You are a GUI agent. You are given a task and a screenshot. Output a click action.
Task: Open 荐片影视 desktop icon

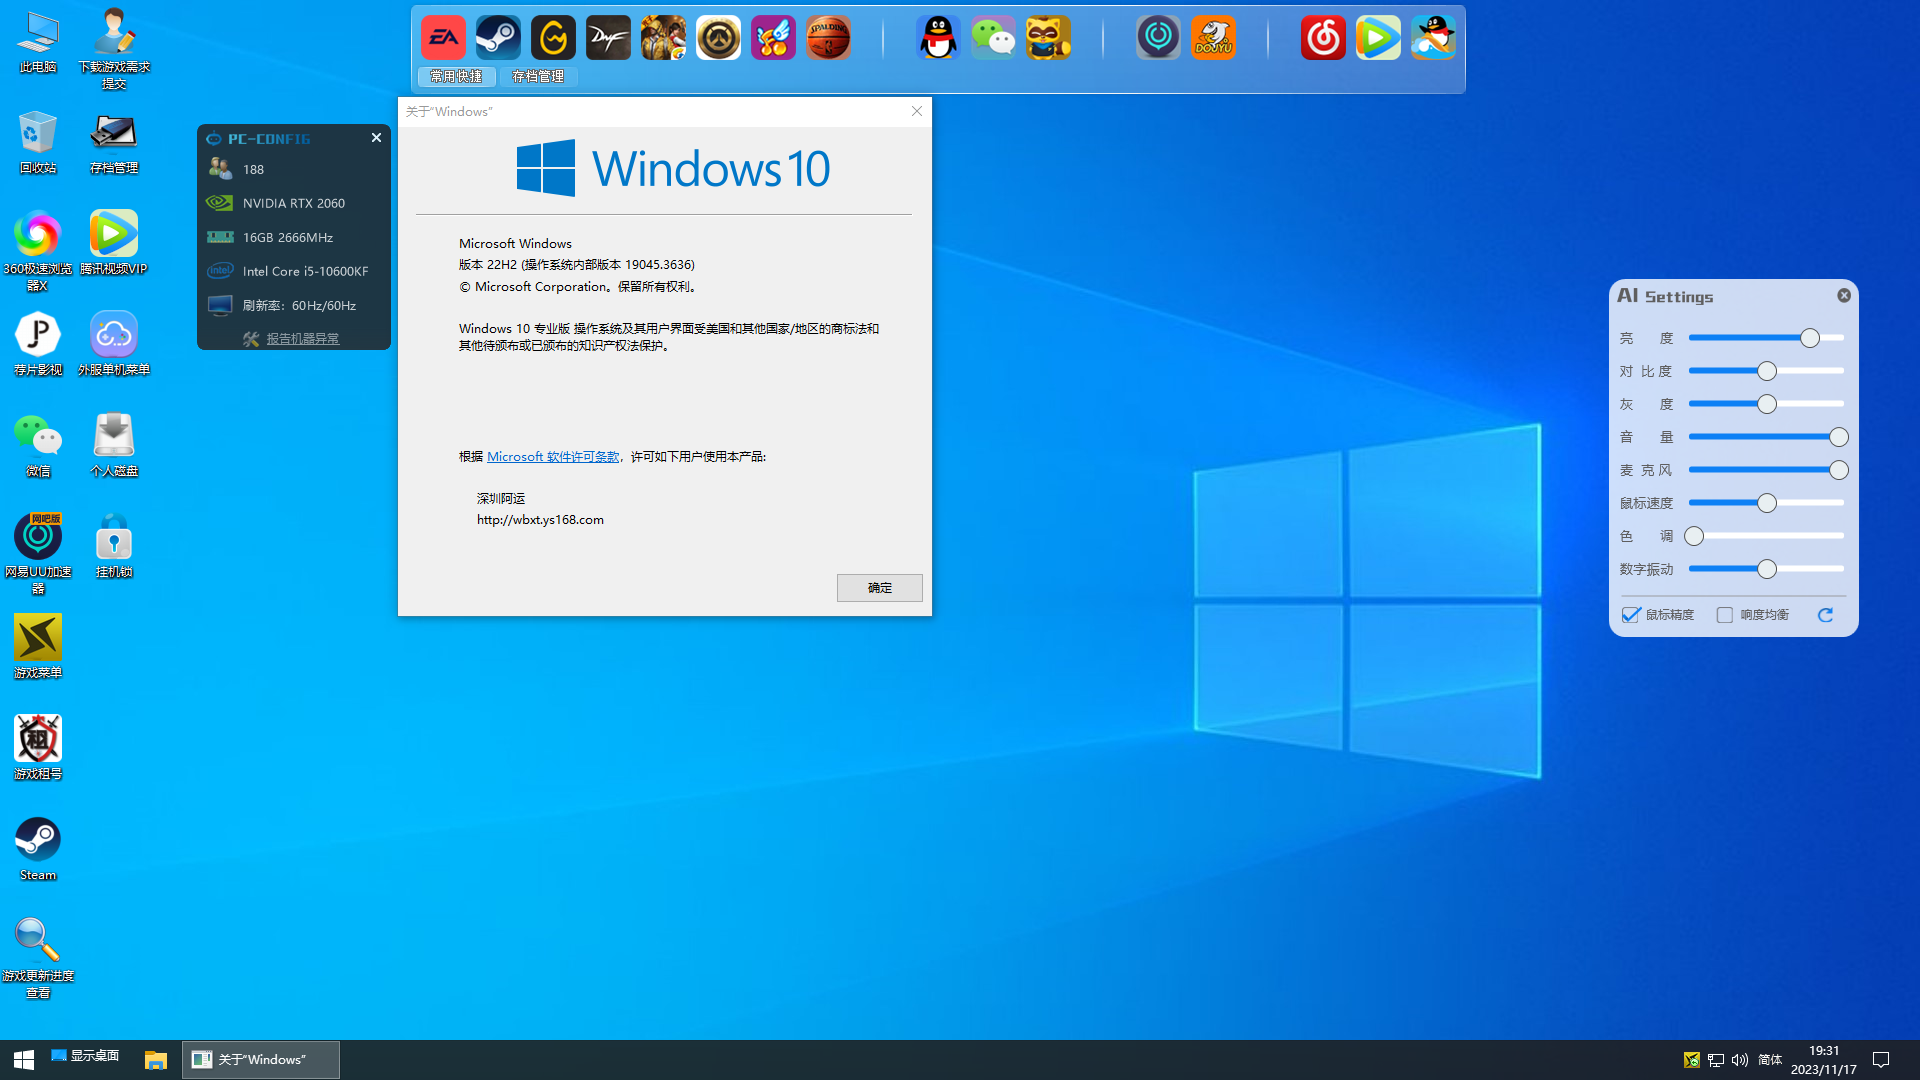pyautogui.click(x=38, y=344)
